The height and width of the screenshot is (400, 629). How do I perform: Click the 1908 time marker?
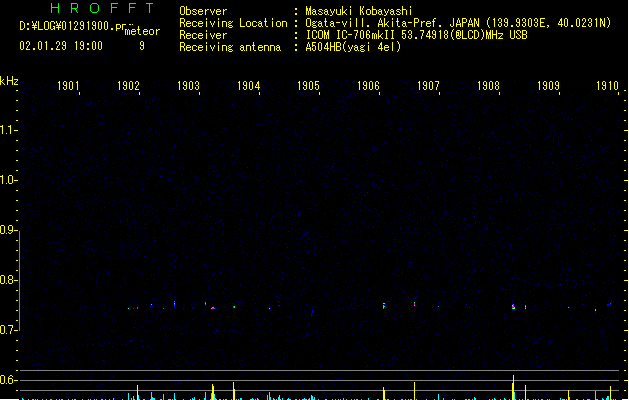coord(488,86)
